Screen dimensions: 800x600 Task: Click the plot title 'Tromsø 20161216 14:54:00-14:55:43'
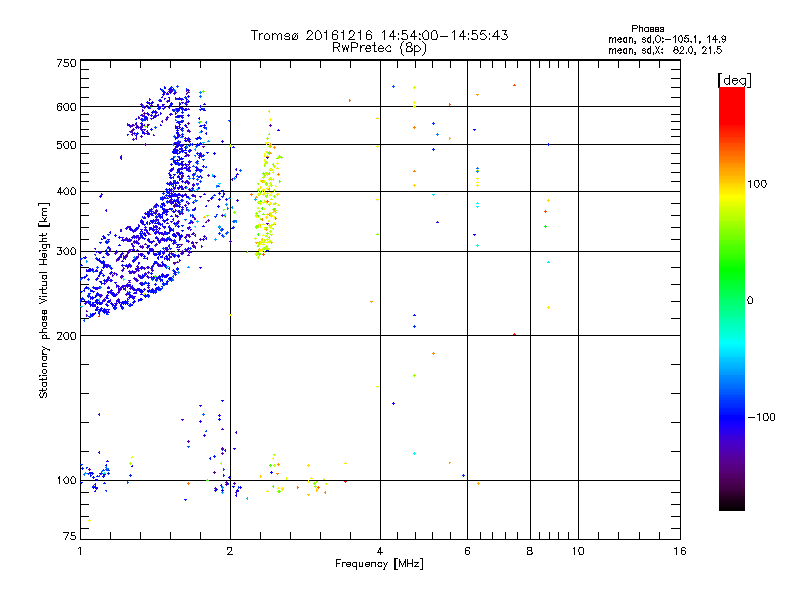click(x=379, y=35)
